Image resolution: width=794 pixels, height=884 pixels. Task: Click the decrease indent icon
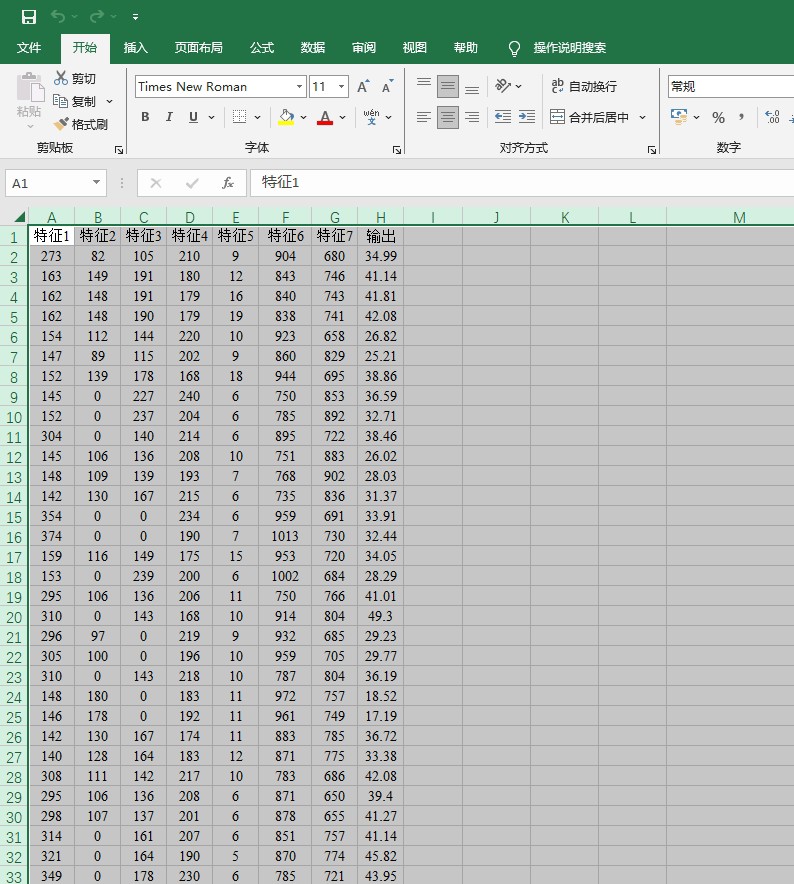click(502, 117)
